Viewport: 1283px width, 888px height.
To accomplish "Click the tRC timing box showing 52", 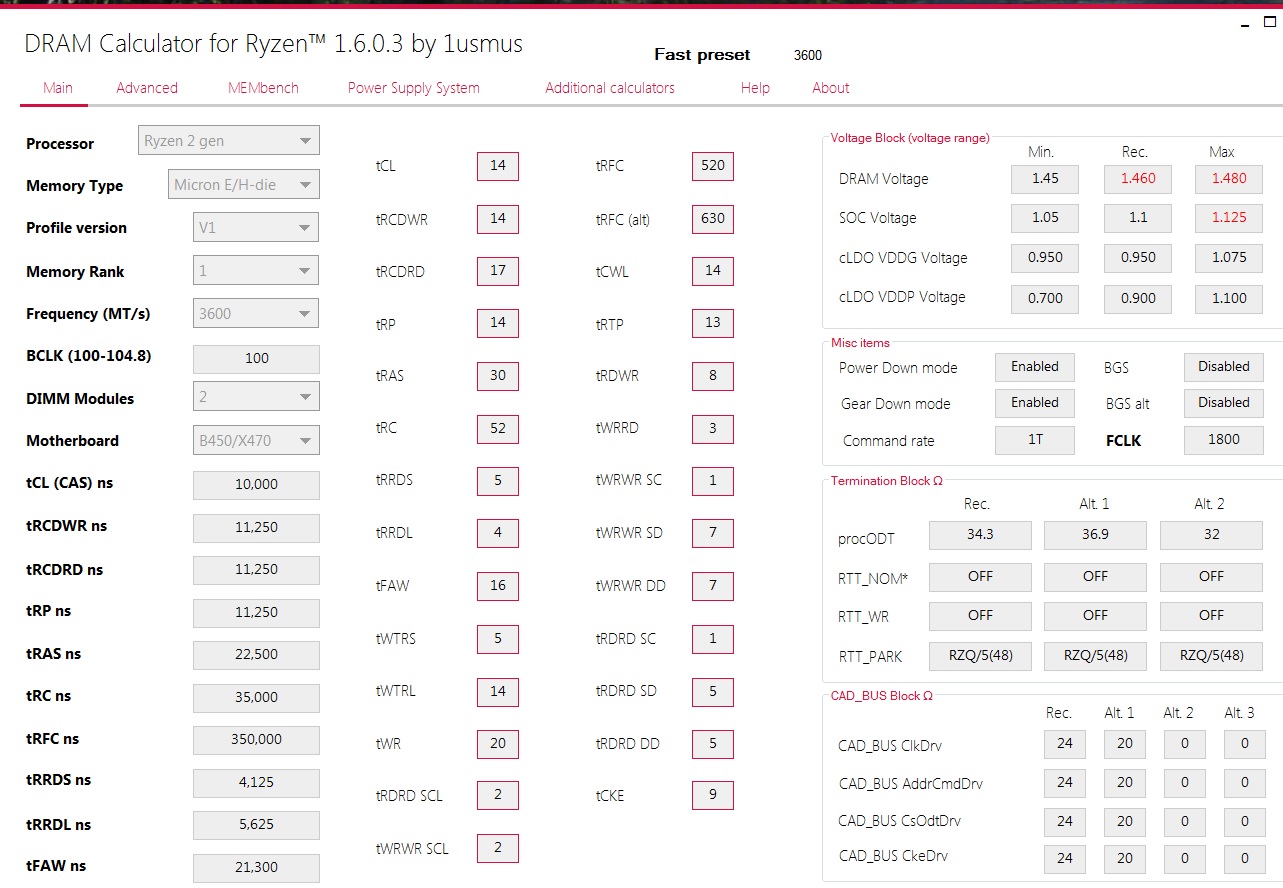I will 498,428.
